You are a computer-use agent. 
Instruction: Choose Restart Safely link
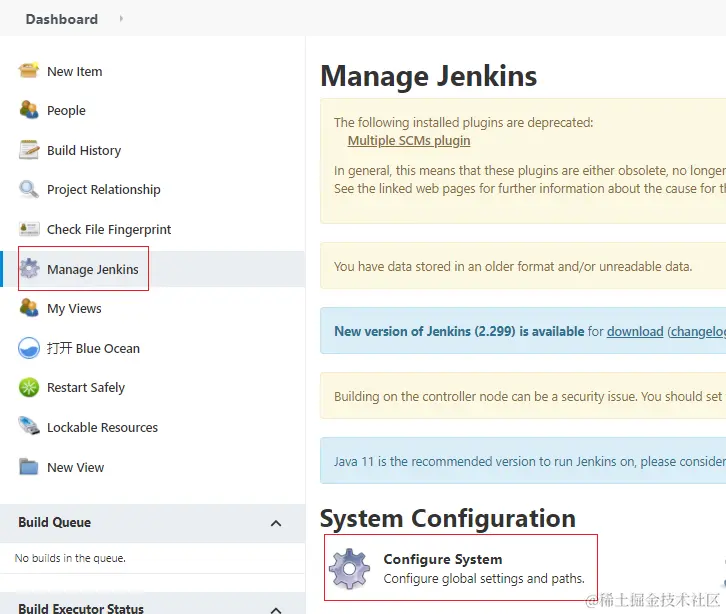click(86, 388)
